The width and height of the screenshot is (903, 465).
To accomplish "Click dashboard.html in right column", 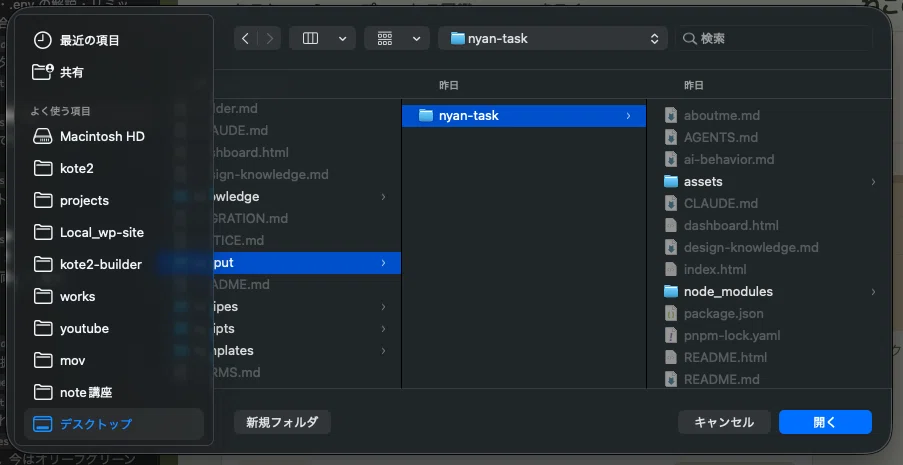I will coord(731,225).
